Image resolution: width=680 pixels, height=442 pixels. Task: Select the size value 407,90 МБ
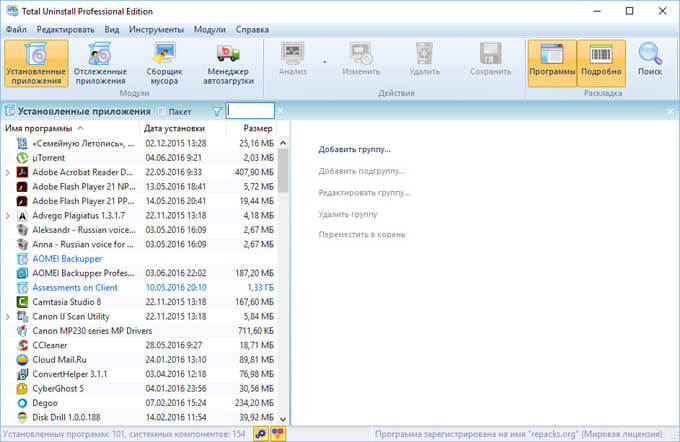click(255, 172)
